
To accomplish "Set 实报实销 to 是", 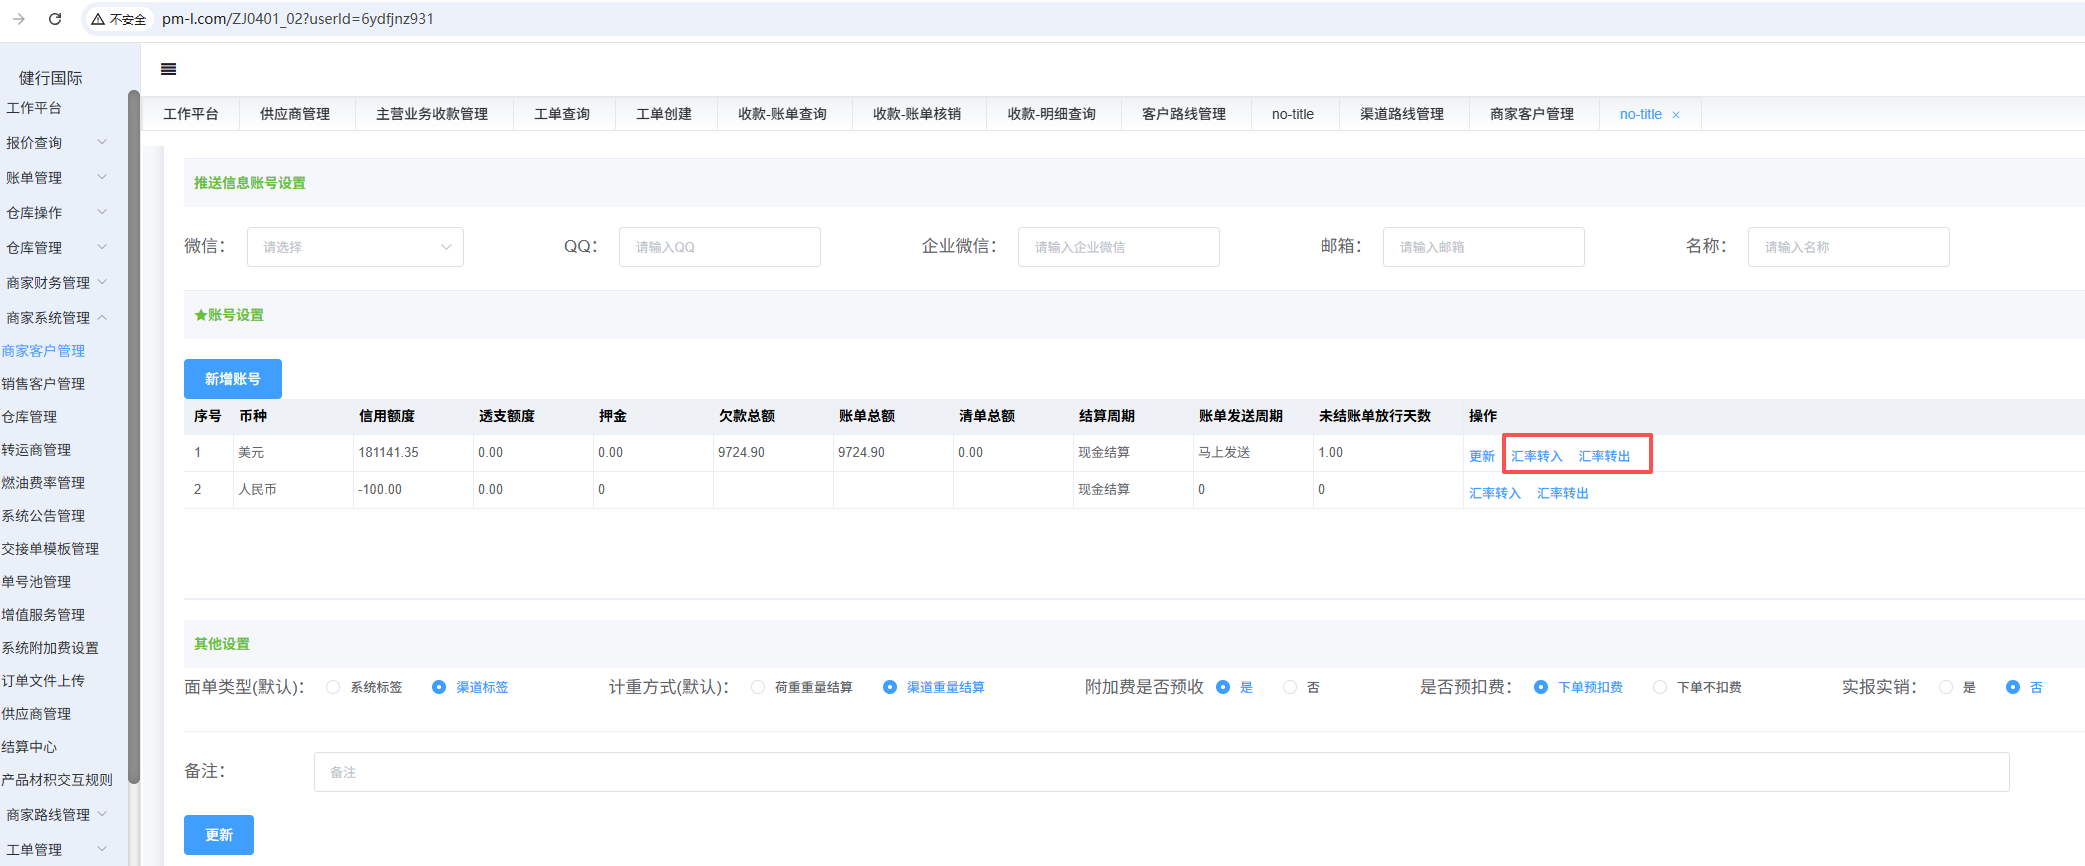I will pos(1946,687).
